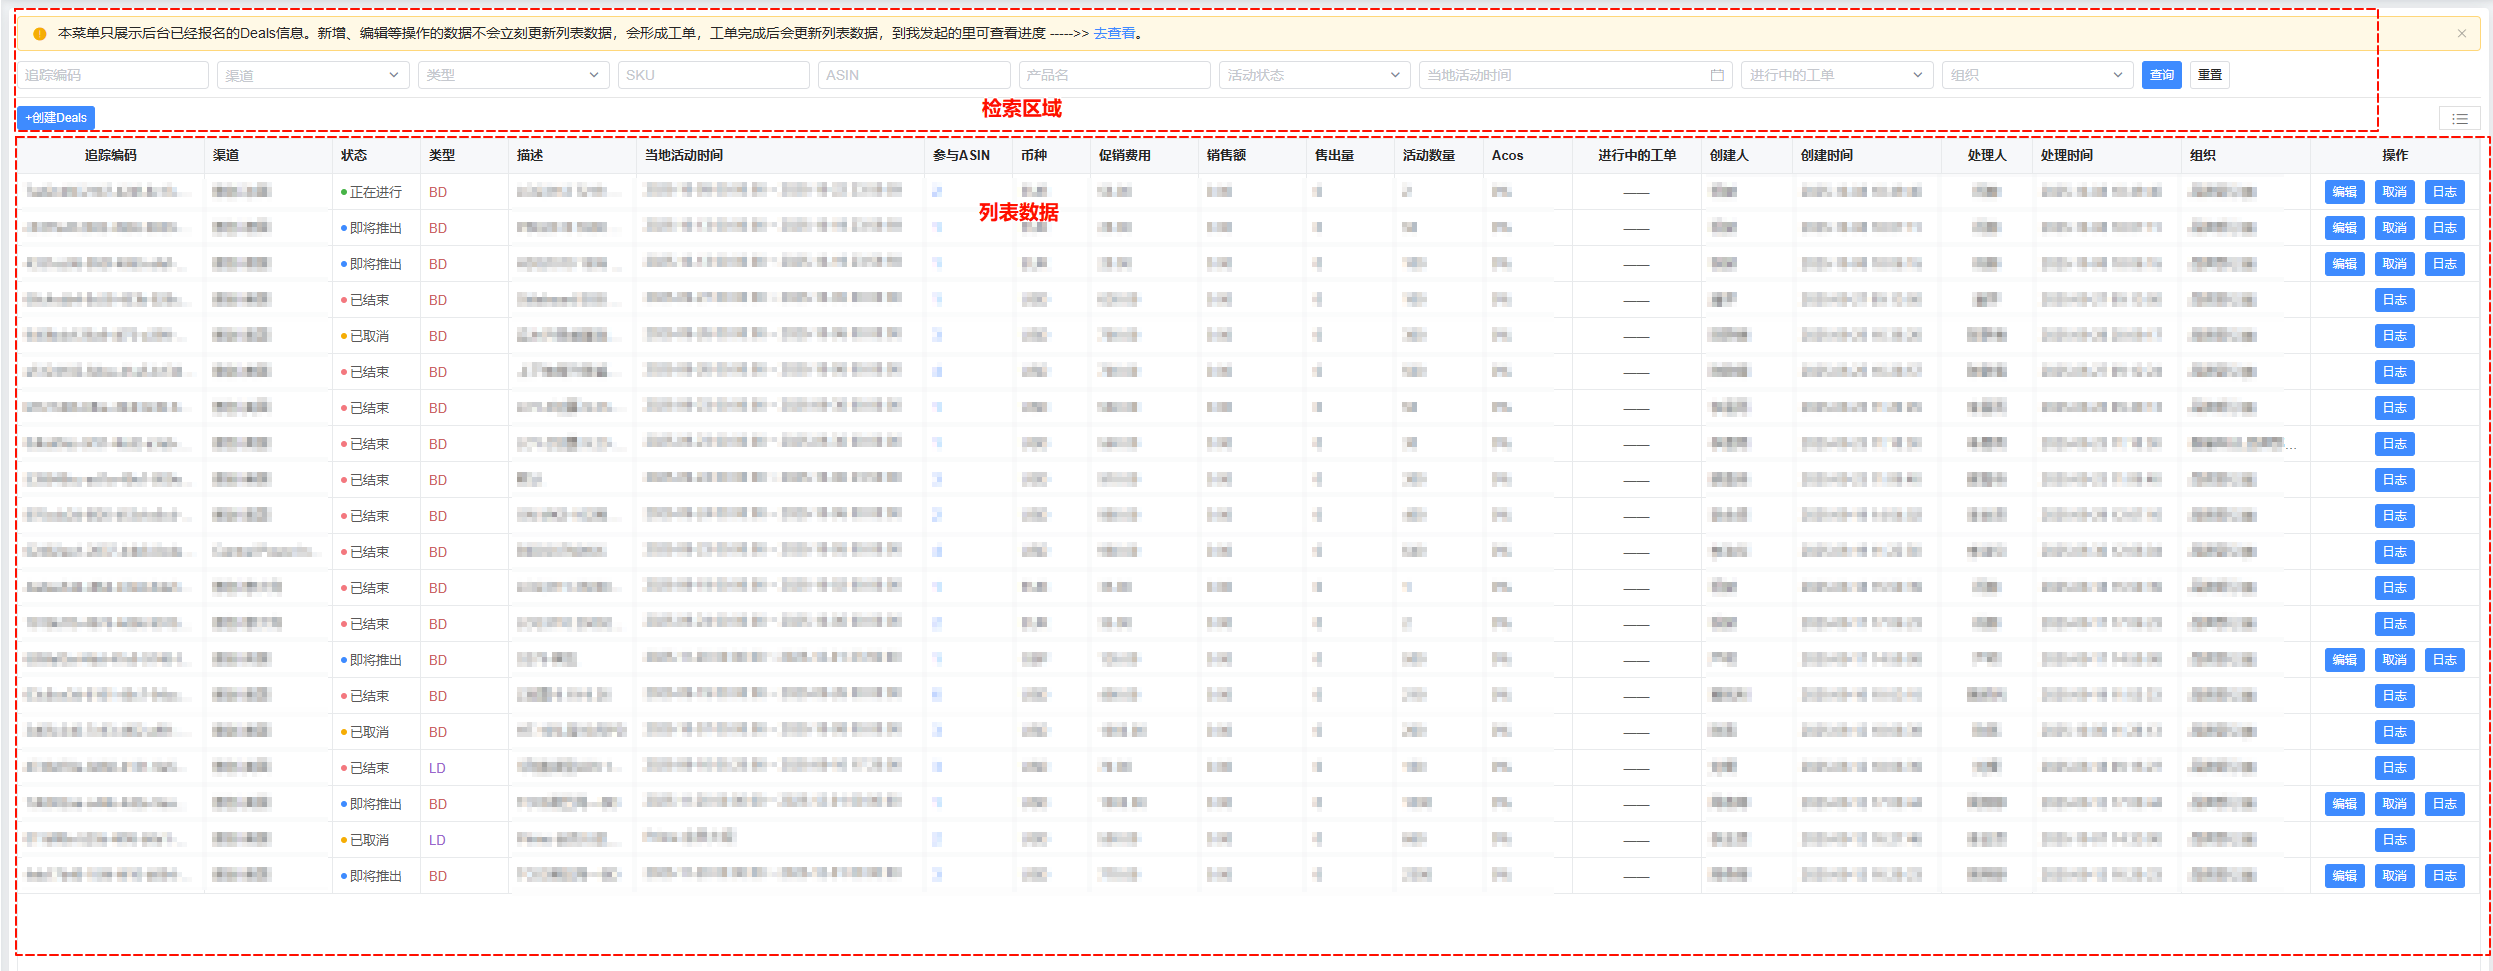Open 日志 for the last table row
Viewport: 2493px width, 971px height.
pyautogui.click(x=2444, y=876)
